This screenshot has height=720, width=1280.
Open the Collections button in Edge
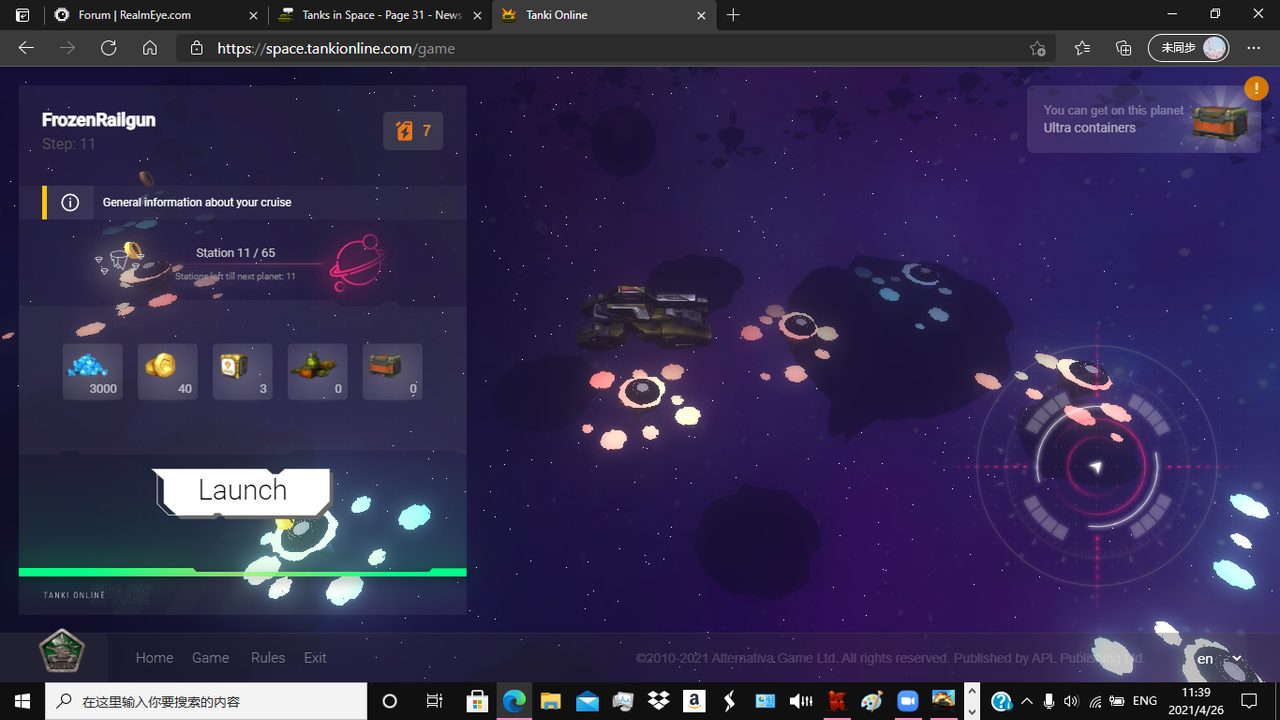pos(1123,48)
